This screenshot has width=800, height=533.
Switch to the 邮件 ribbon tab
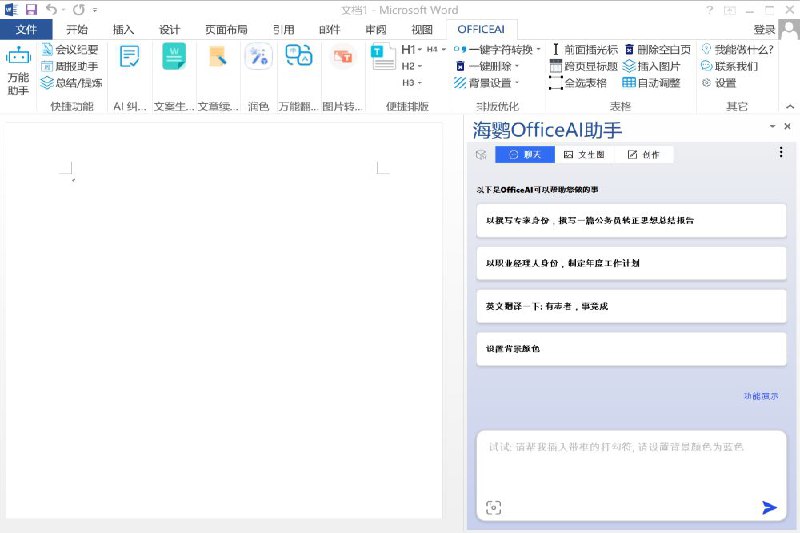(x=330, y=30)
